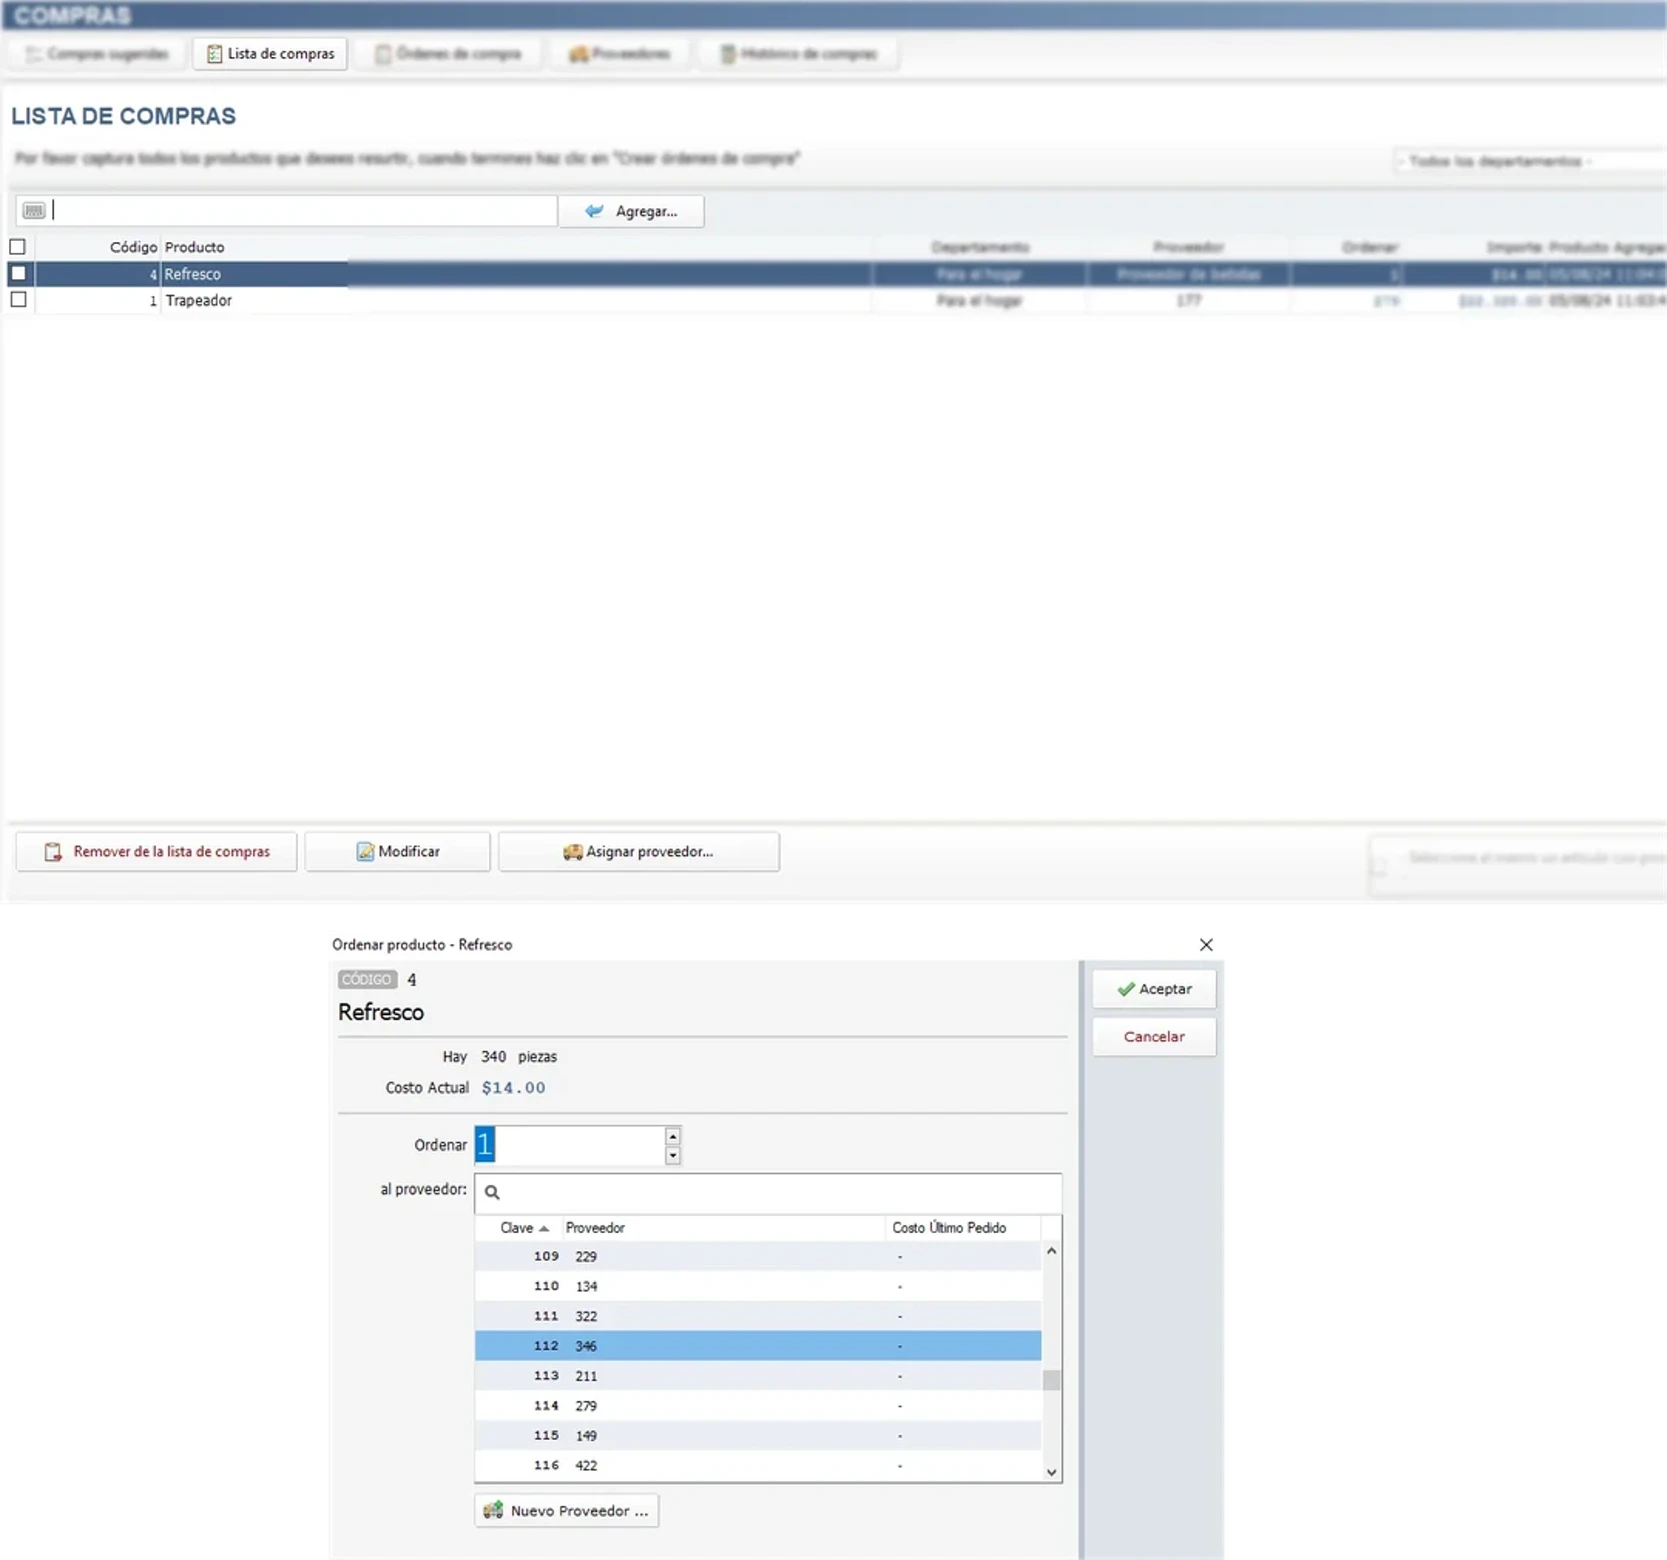1667x1560 pixels.
Task: Click the Nuevo Proveedor icon
Action: pyautogui.click(x=493, y=1510)
